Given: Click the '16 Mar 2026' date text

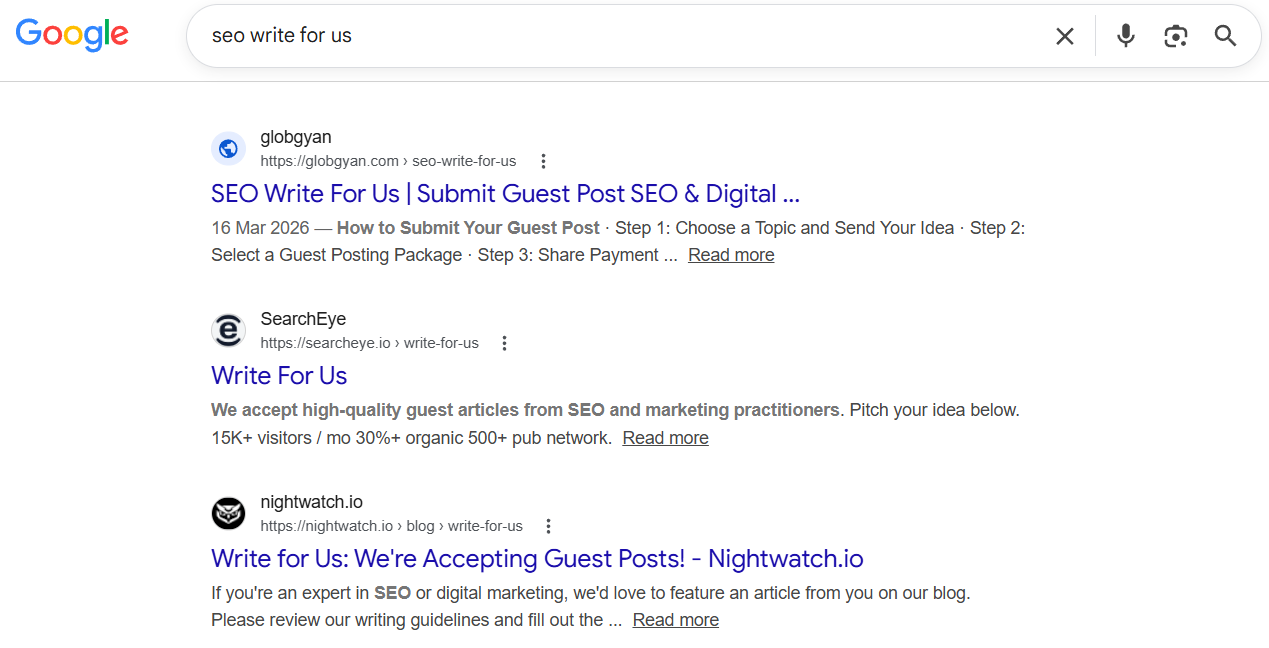Looking at the screenshot, I should [260, 228].
